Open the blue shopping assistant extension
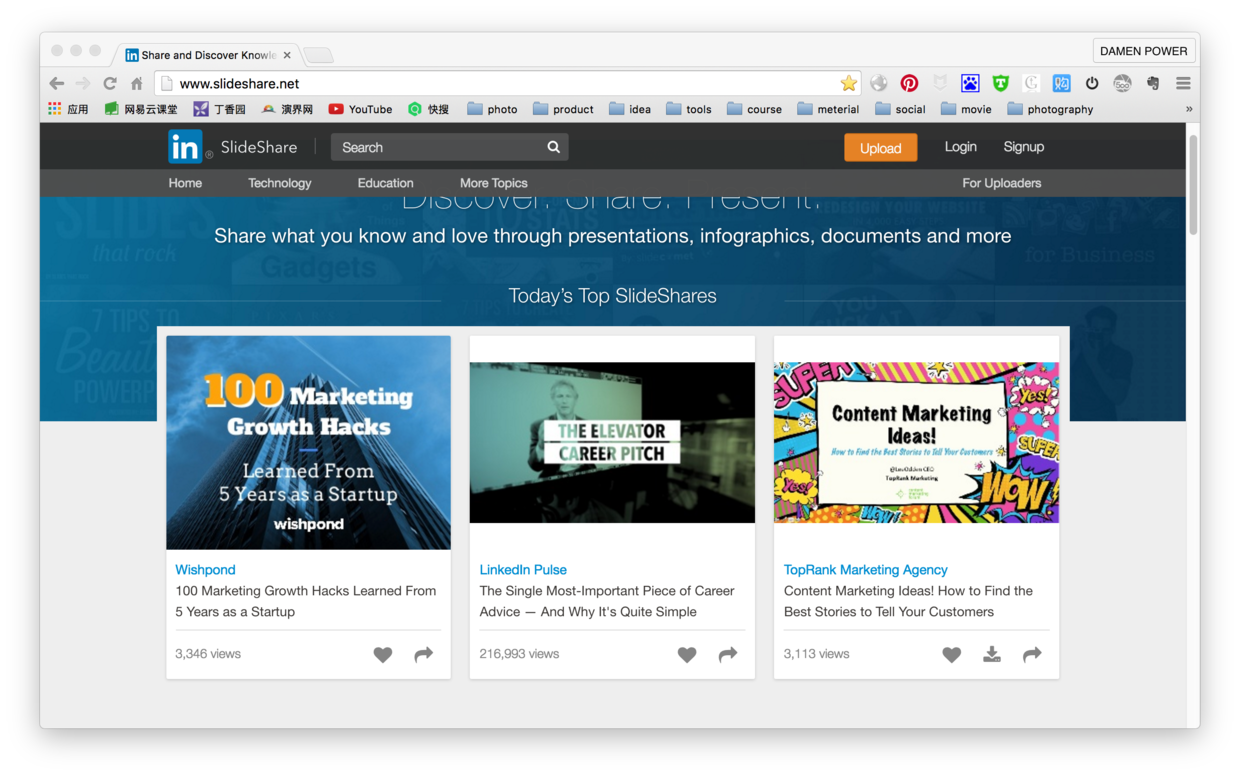The width and height of the screenshot is (1240, 776). (1061, 83)
